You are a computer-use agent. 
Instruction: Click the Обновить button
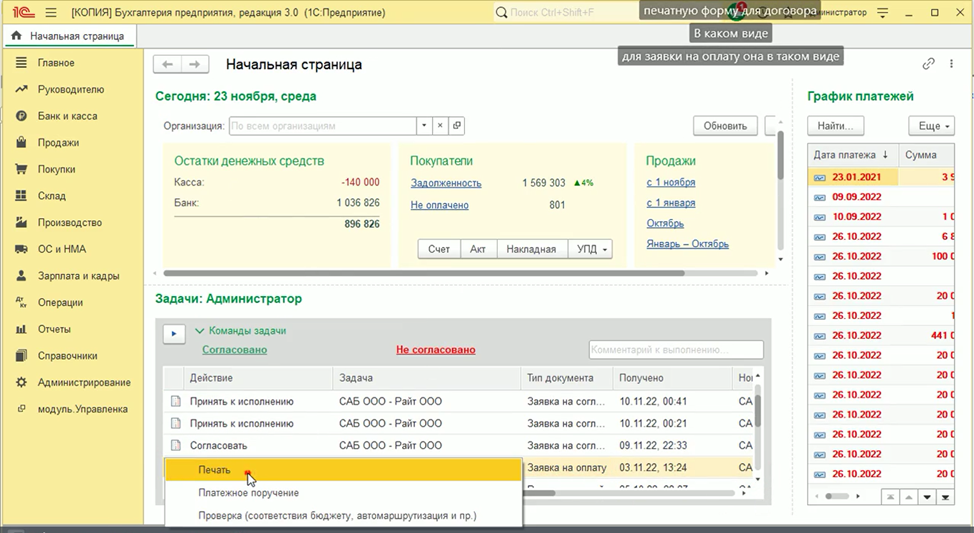pos(725,126)
